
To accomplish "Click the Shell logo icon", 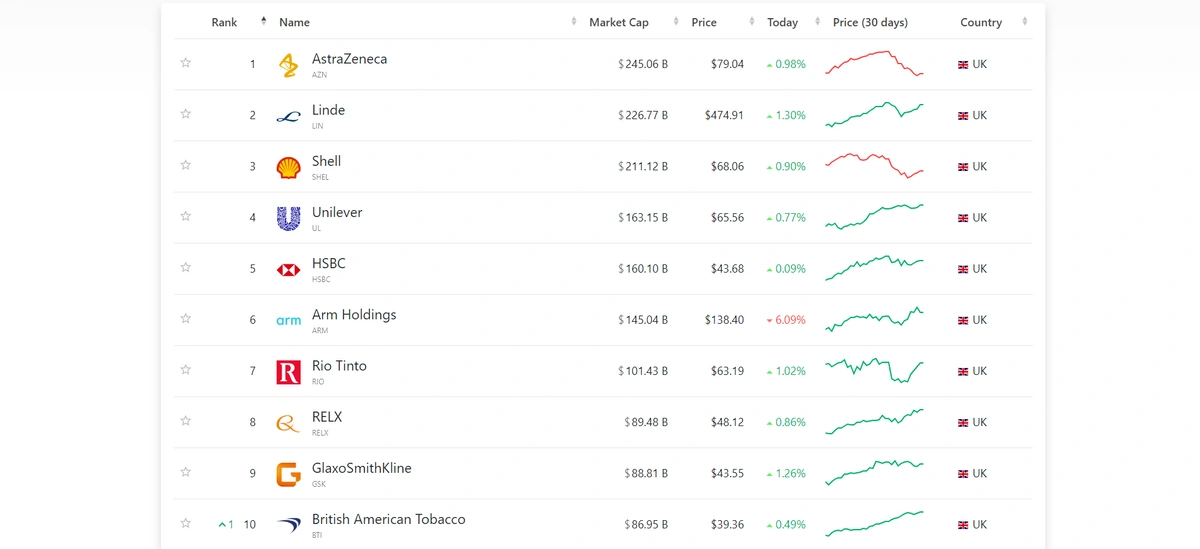I will pyautogui.click(x=288, y=167).
